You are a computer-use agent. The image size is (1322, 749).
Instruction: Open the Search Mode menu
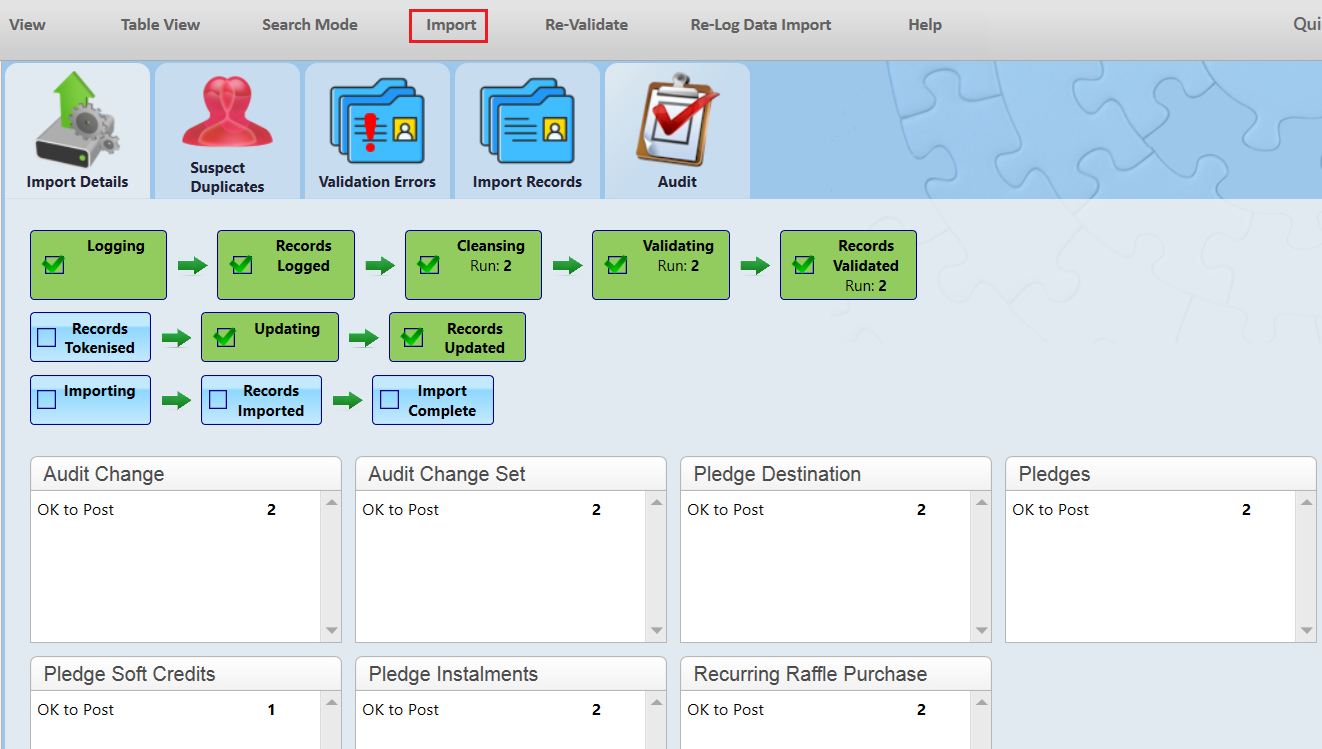pyautogui.click(x=310, y=25)
